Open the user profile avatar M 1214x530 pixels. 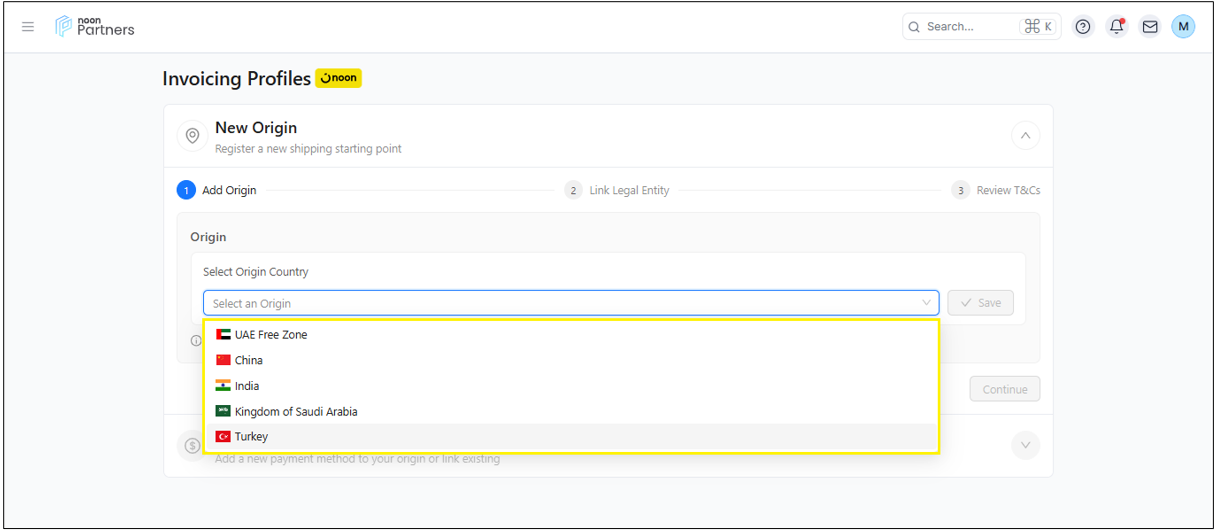pyautogui.click(x=1183, y=27)
